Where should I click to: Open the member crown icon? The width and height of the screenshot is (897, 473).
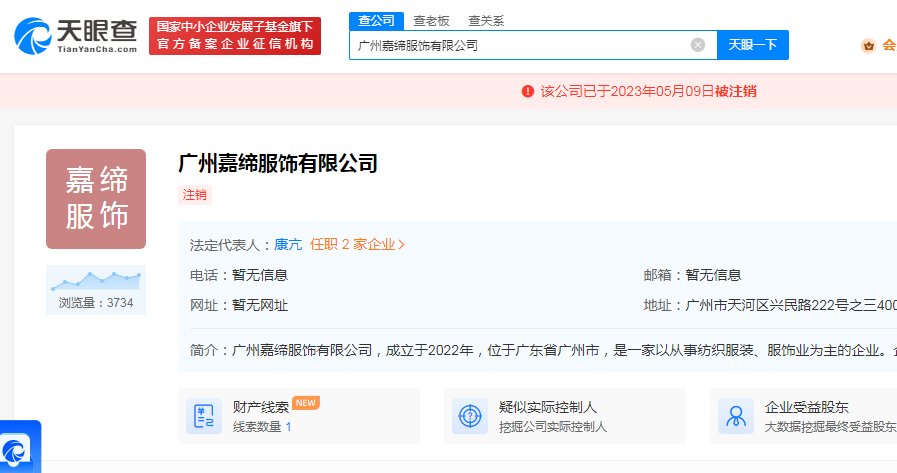(x=868, y=46)
